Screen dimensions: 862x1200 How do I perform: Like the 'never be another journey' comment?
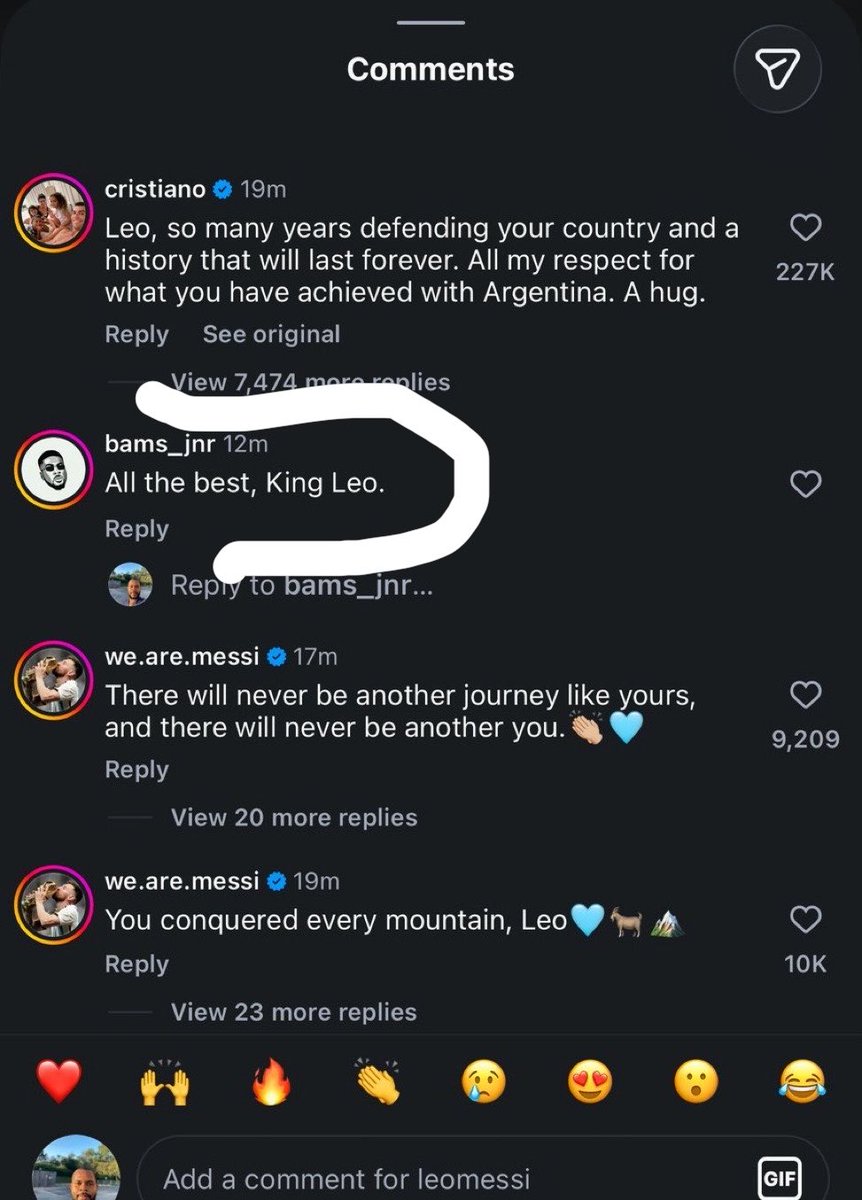[806, 694]
